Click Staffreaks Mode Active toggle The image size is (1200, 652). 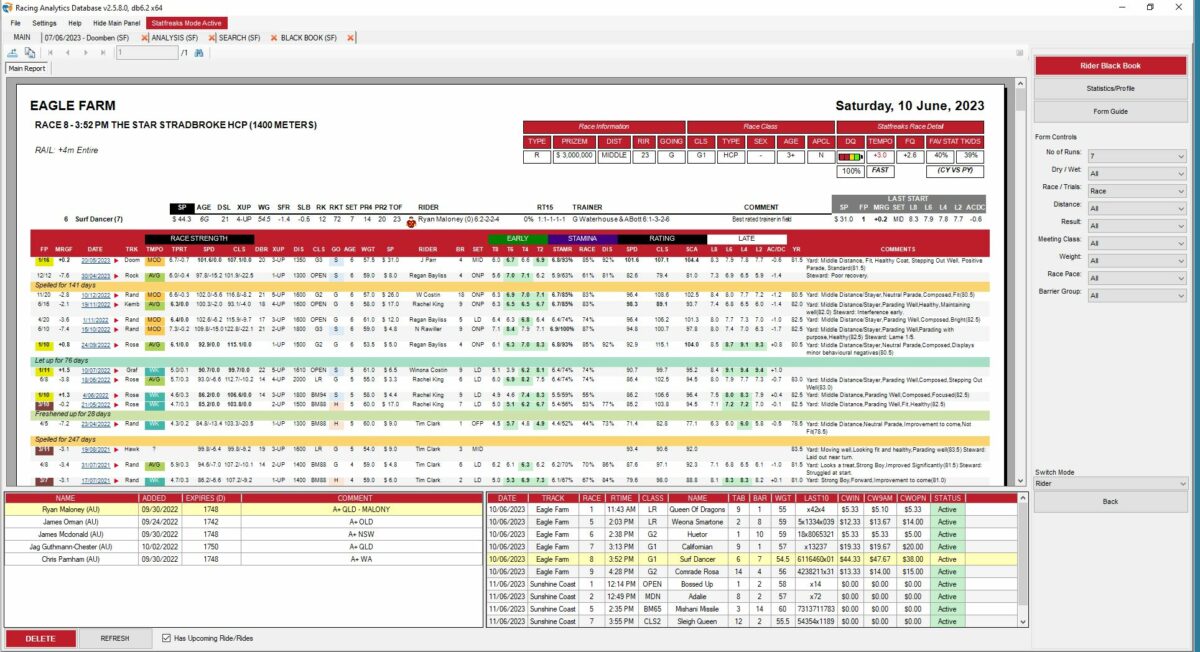click(188, 21)
